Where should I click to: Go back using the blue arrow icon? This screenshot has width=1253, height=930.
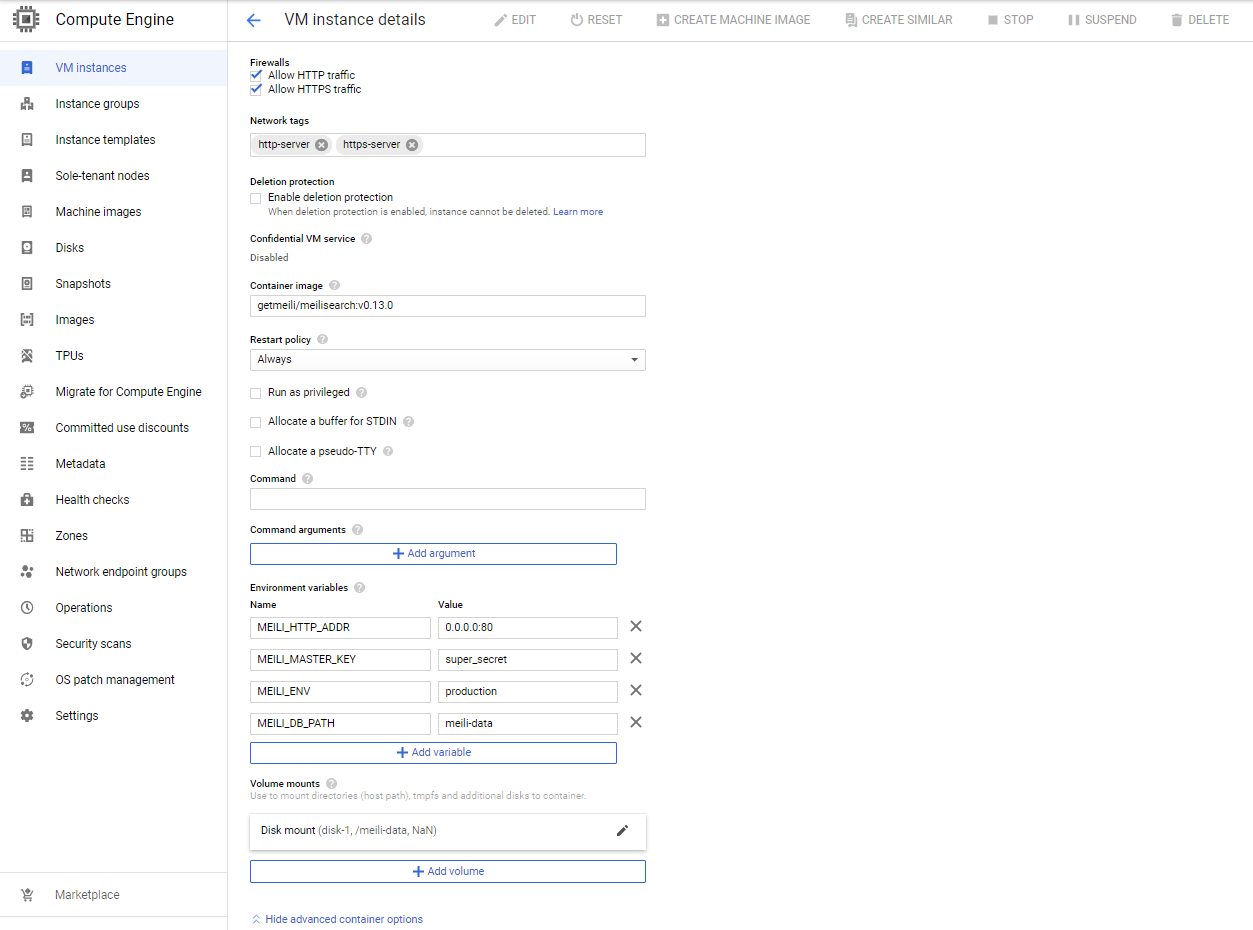[x=253, y=19]
